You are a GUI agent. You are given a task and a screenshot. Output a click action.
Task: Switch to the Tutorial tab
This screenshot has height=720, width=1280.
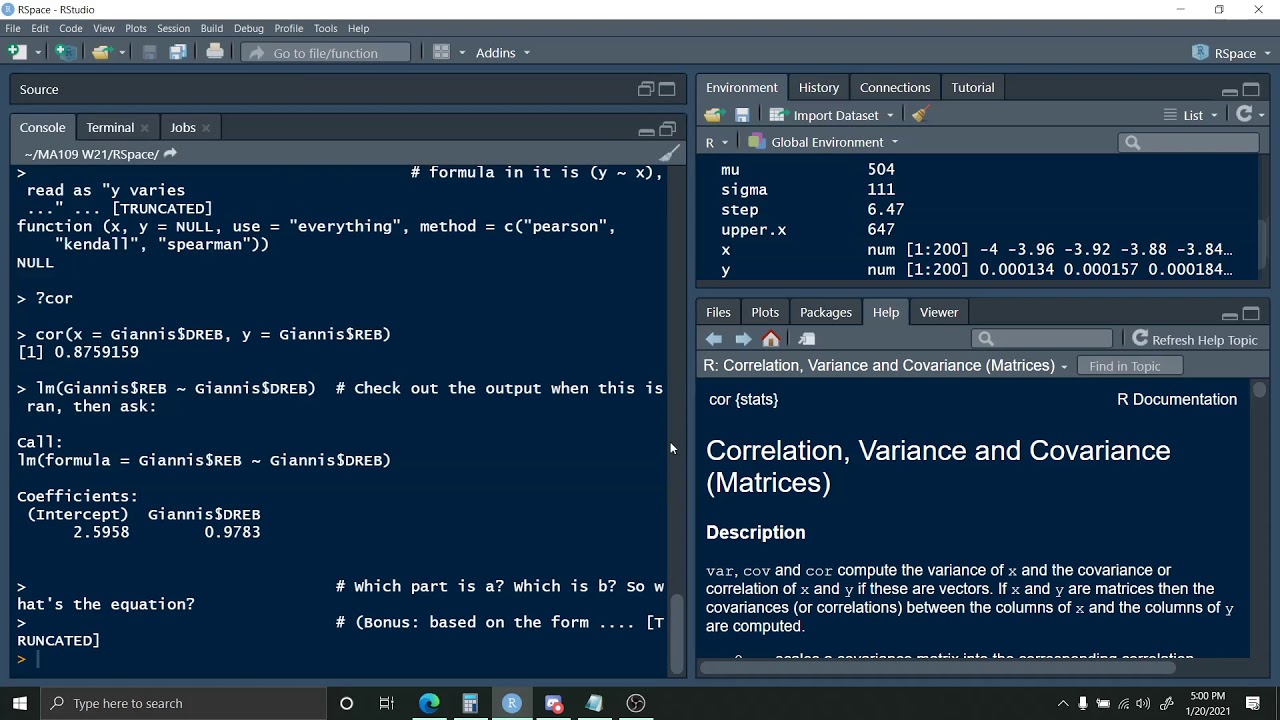973,87
